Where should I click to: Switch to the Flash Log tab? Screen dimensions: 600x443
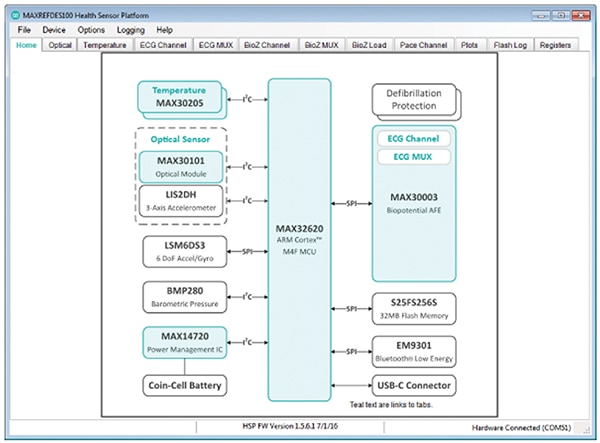(x=510, y=46)
